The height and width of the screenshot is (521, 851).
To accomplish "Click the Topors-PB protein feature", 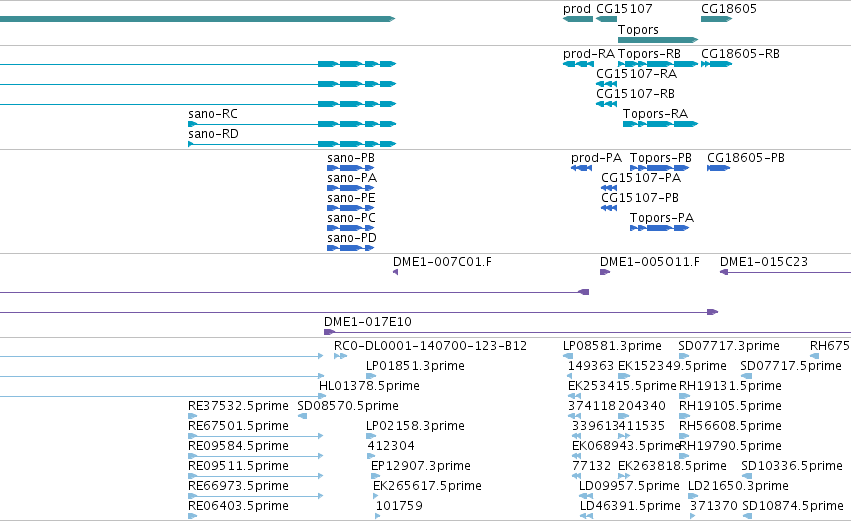I will click(x=659, y=168).
